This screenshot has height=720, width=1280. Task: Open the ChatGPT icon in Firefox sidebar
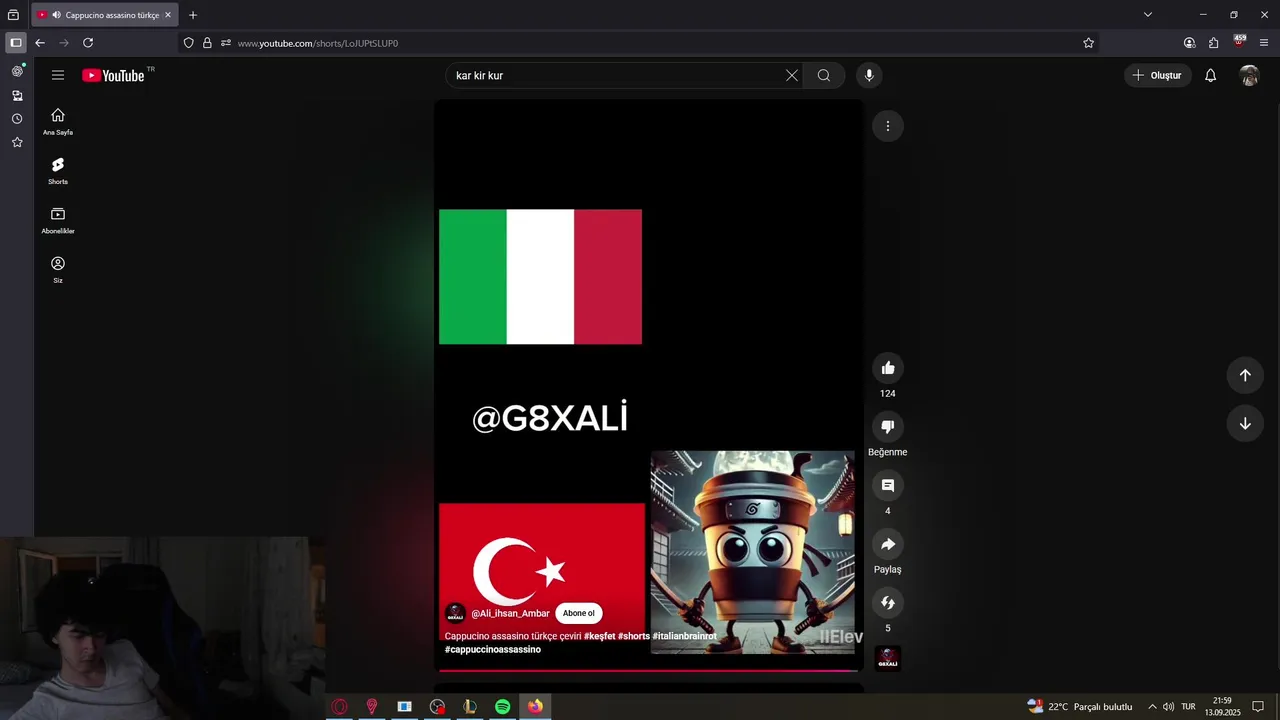[17, 71]
